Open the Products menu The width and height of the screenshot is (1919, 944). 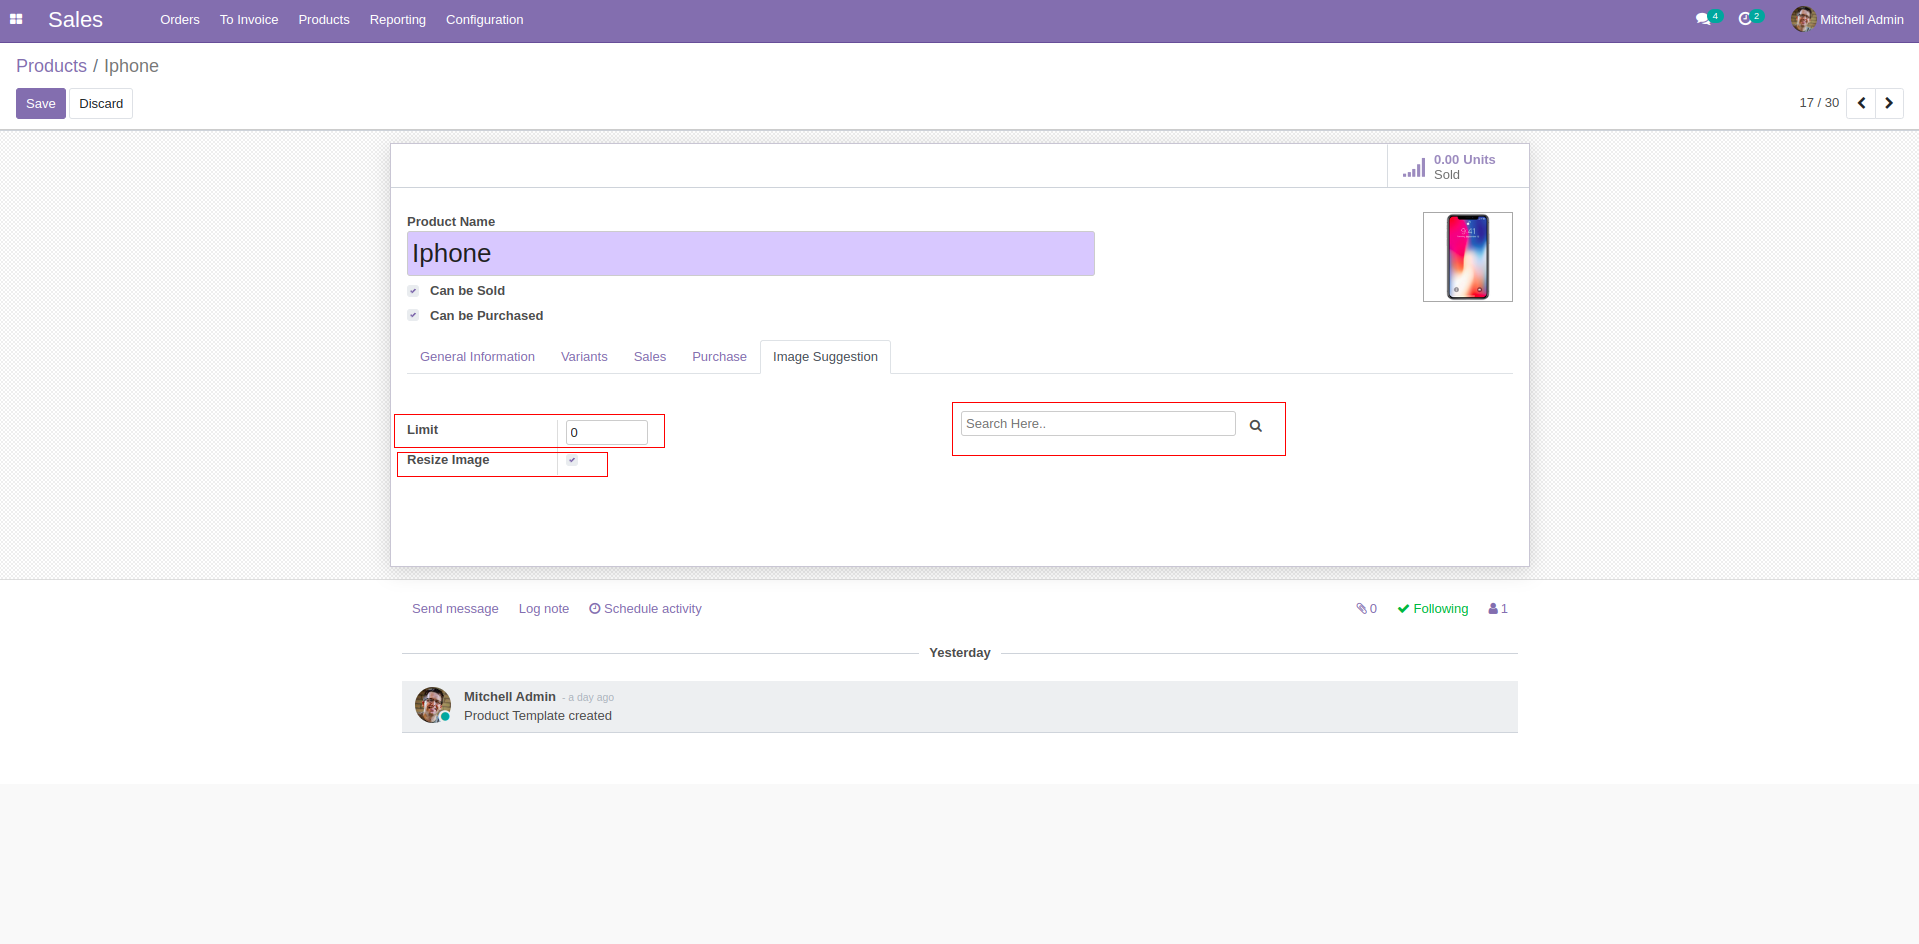[324, 20]
